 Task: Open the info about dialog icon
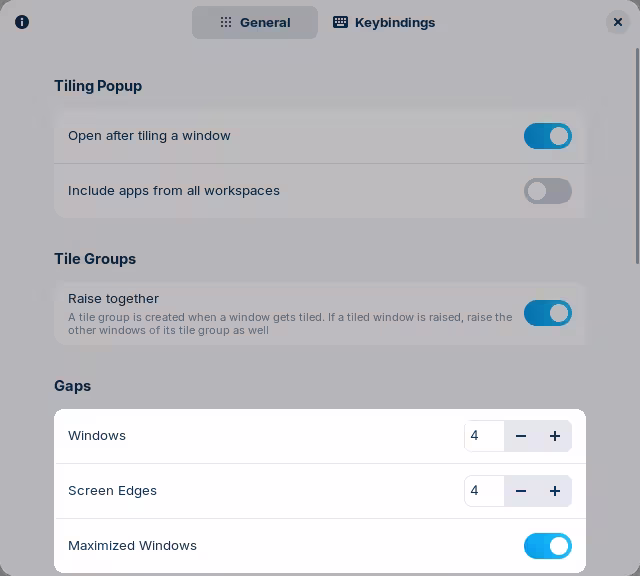click(22, 22)
